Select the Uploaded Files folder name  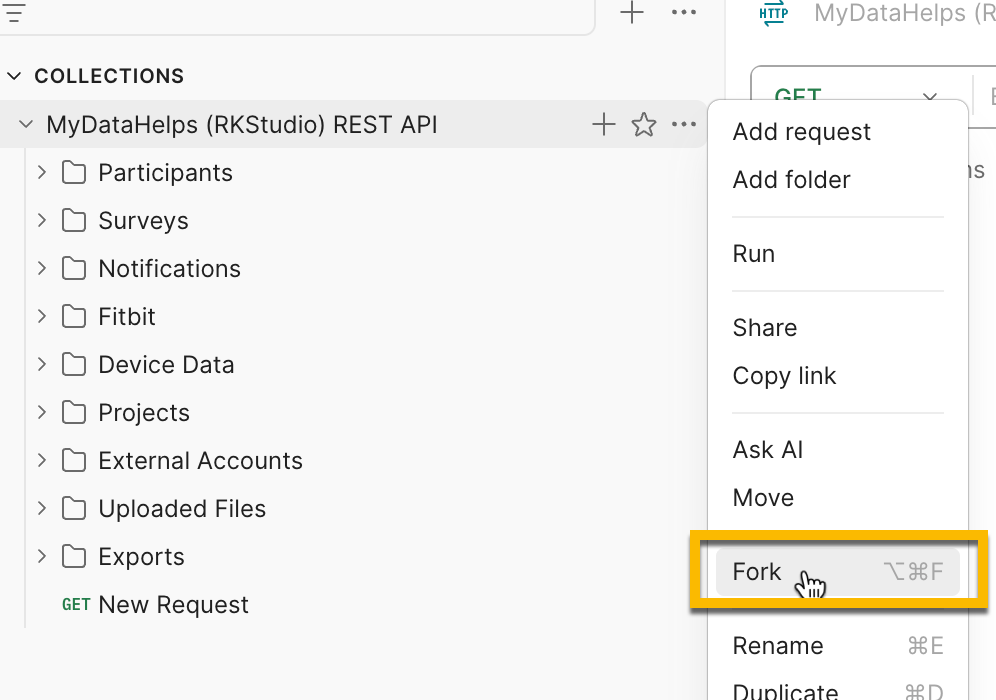[182, 509]
